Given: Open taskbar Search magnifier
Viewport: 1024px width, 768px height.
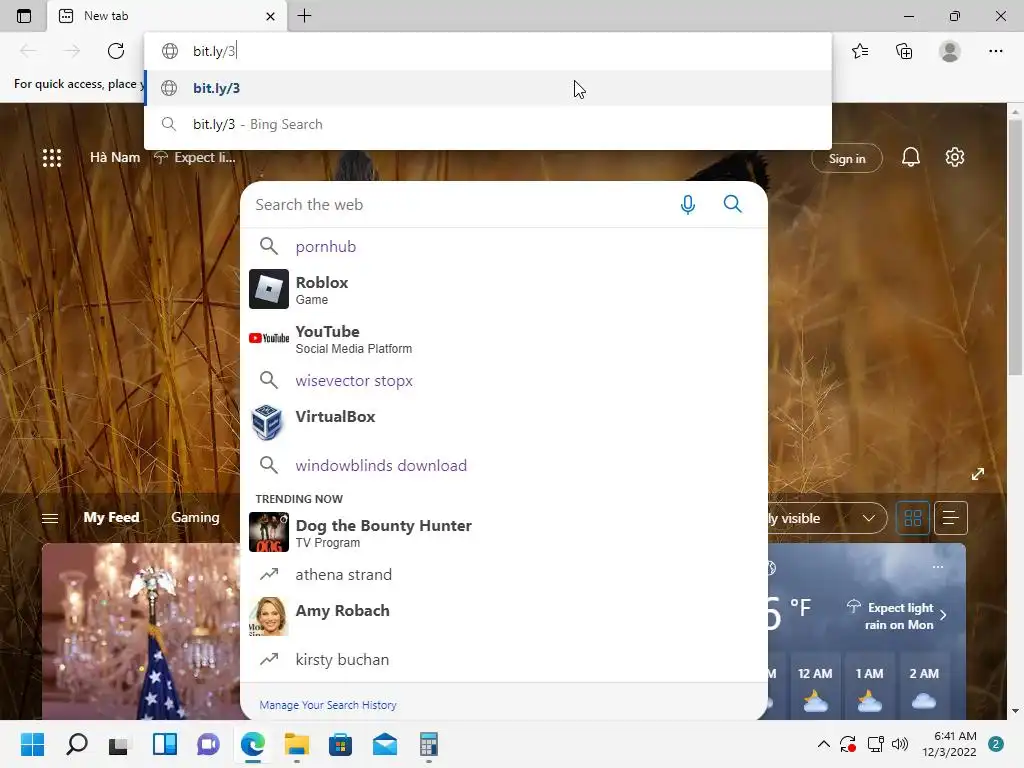Looking at the screenshot, I should (x=76, y=744).
